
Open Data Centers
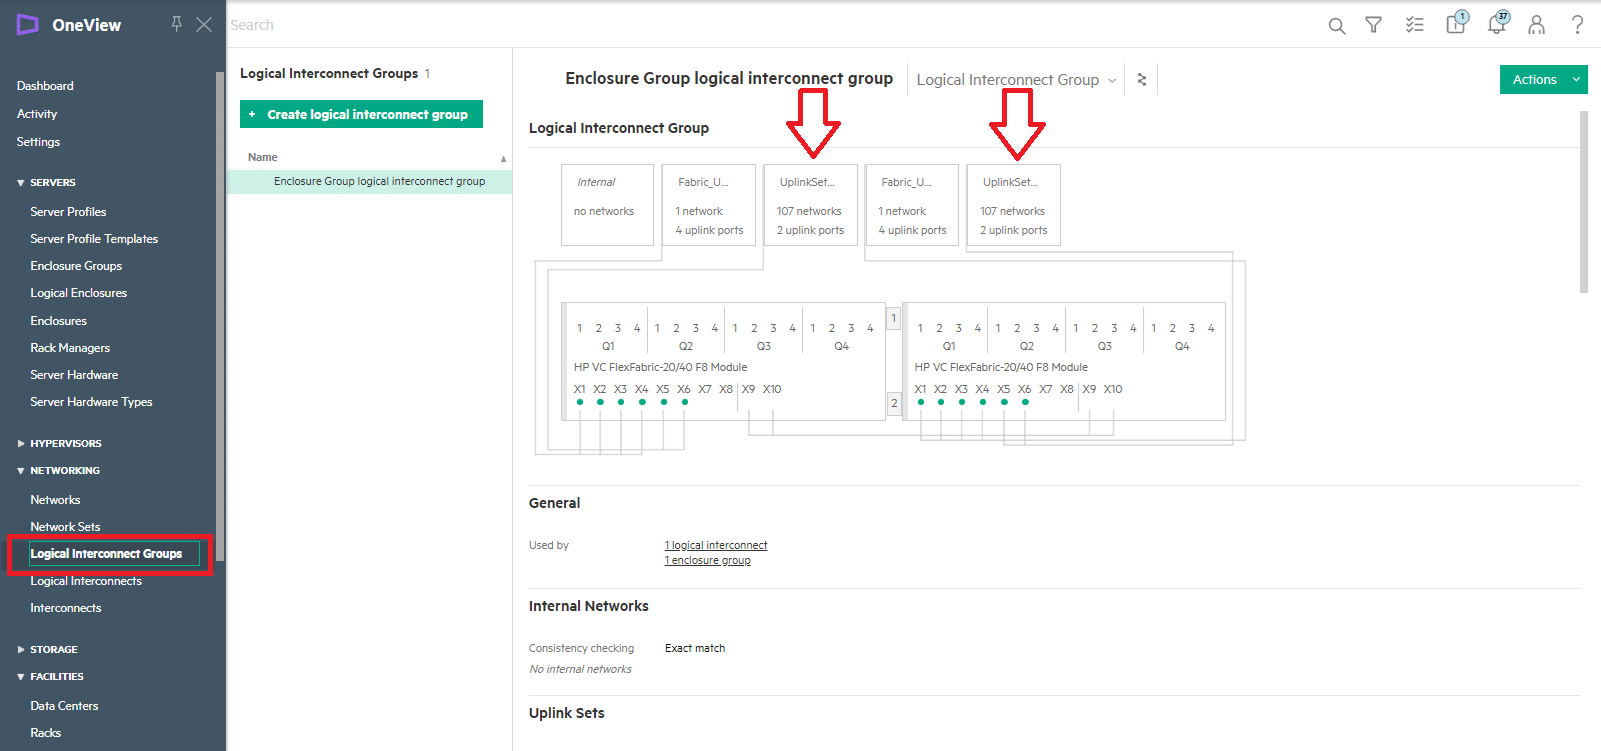64,706
